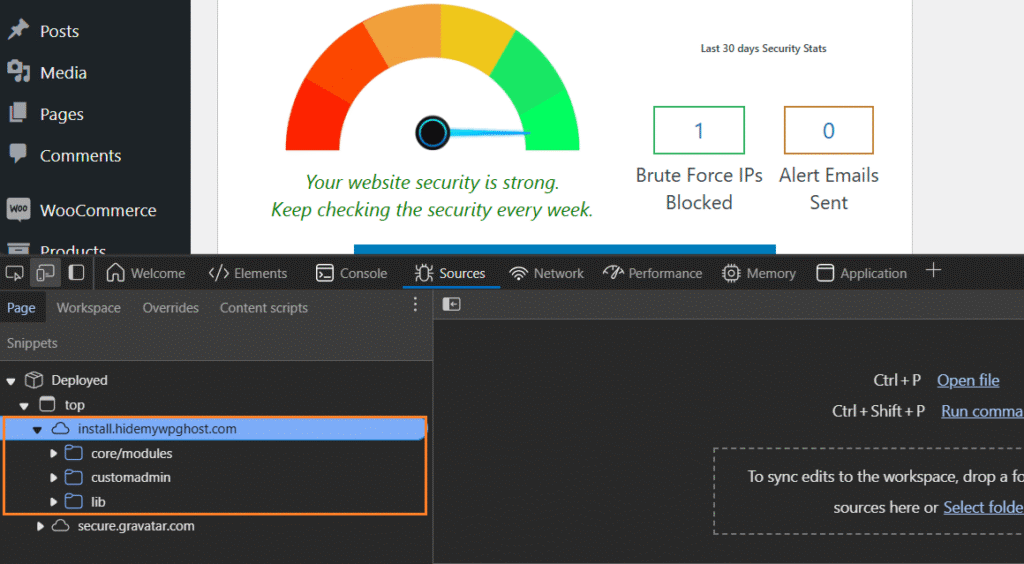Click the Elements code brackets icon
Screen dimensions: 1024x564
tap(219, 273)
